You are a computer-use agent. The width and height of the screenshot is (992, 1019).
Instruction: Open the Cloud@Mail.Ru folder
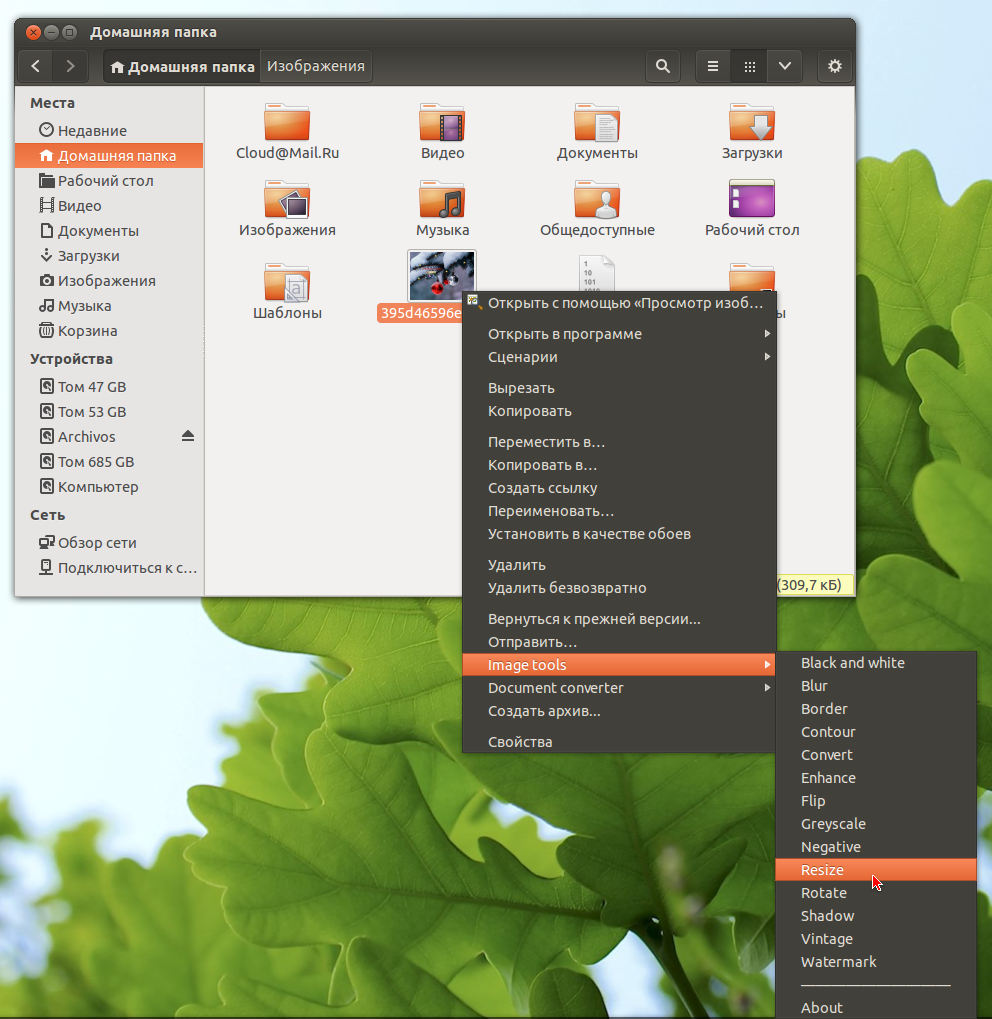[x=287, y=130]
